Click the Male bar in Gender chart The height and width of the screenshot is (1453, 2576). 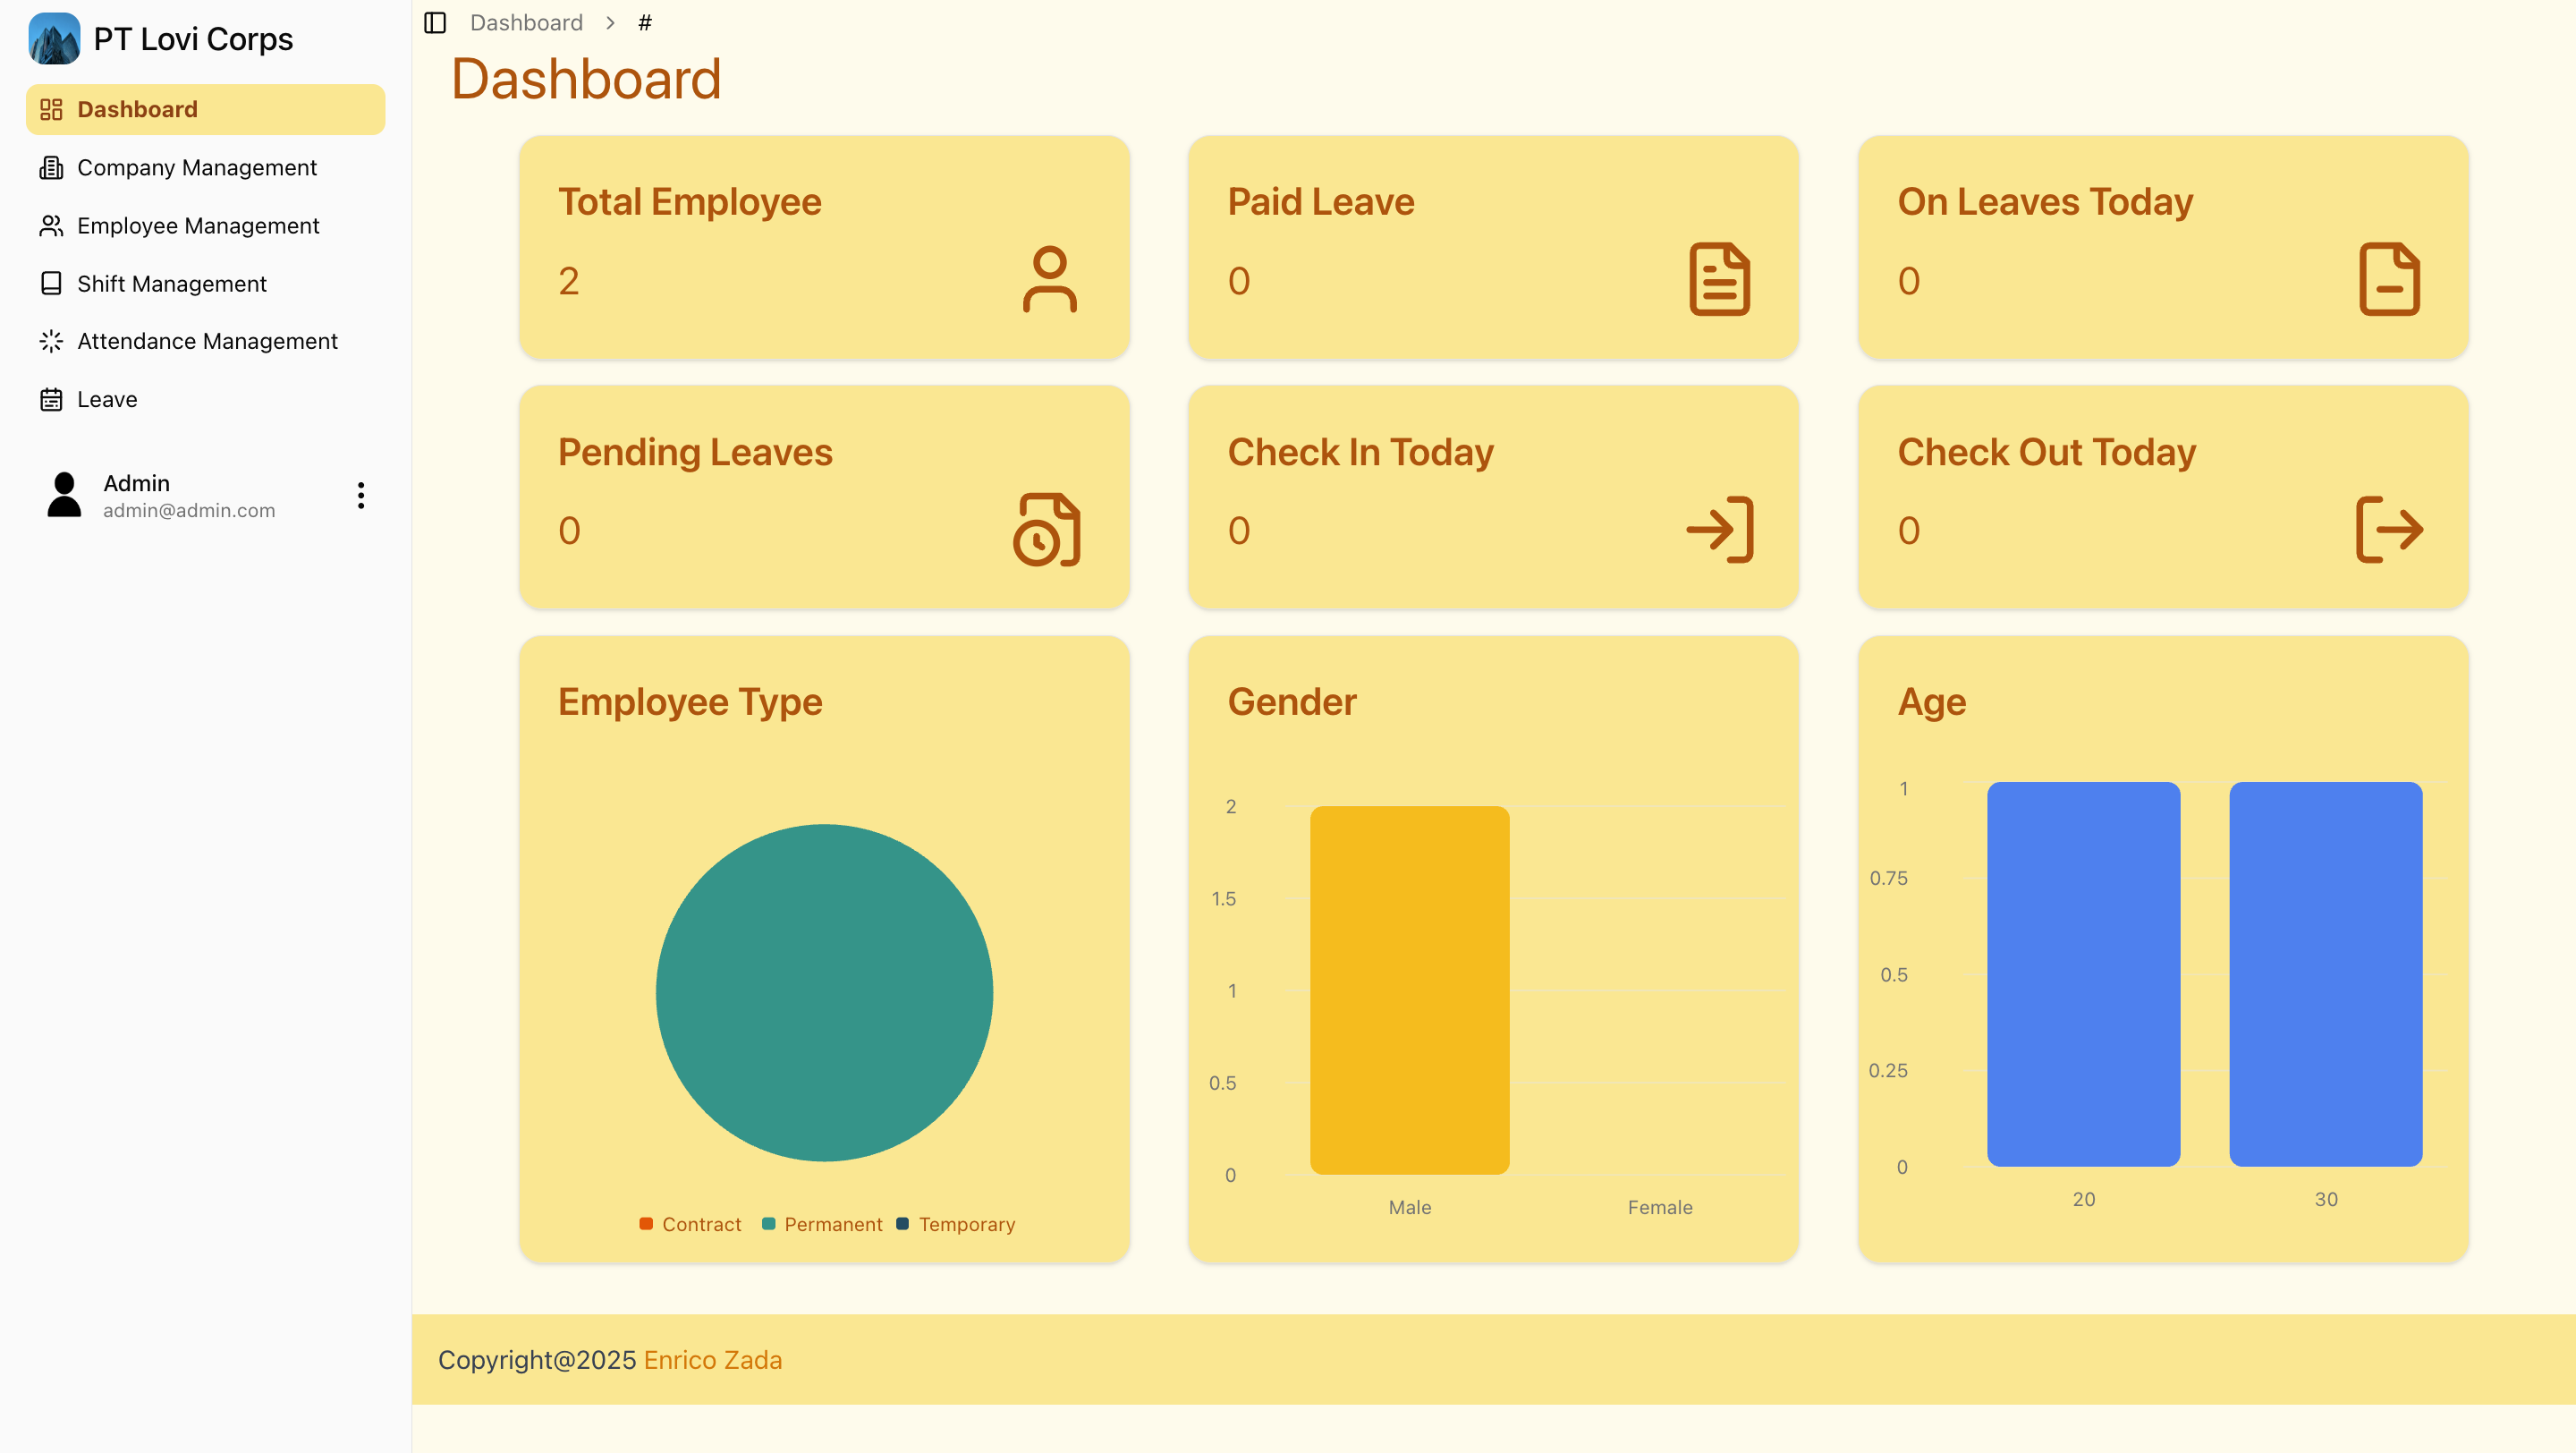tap(1409, 989)
